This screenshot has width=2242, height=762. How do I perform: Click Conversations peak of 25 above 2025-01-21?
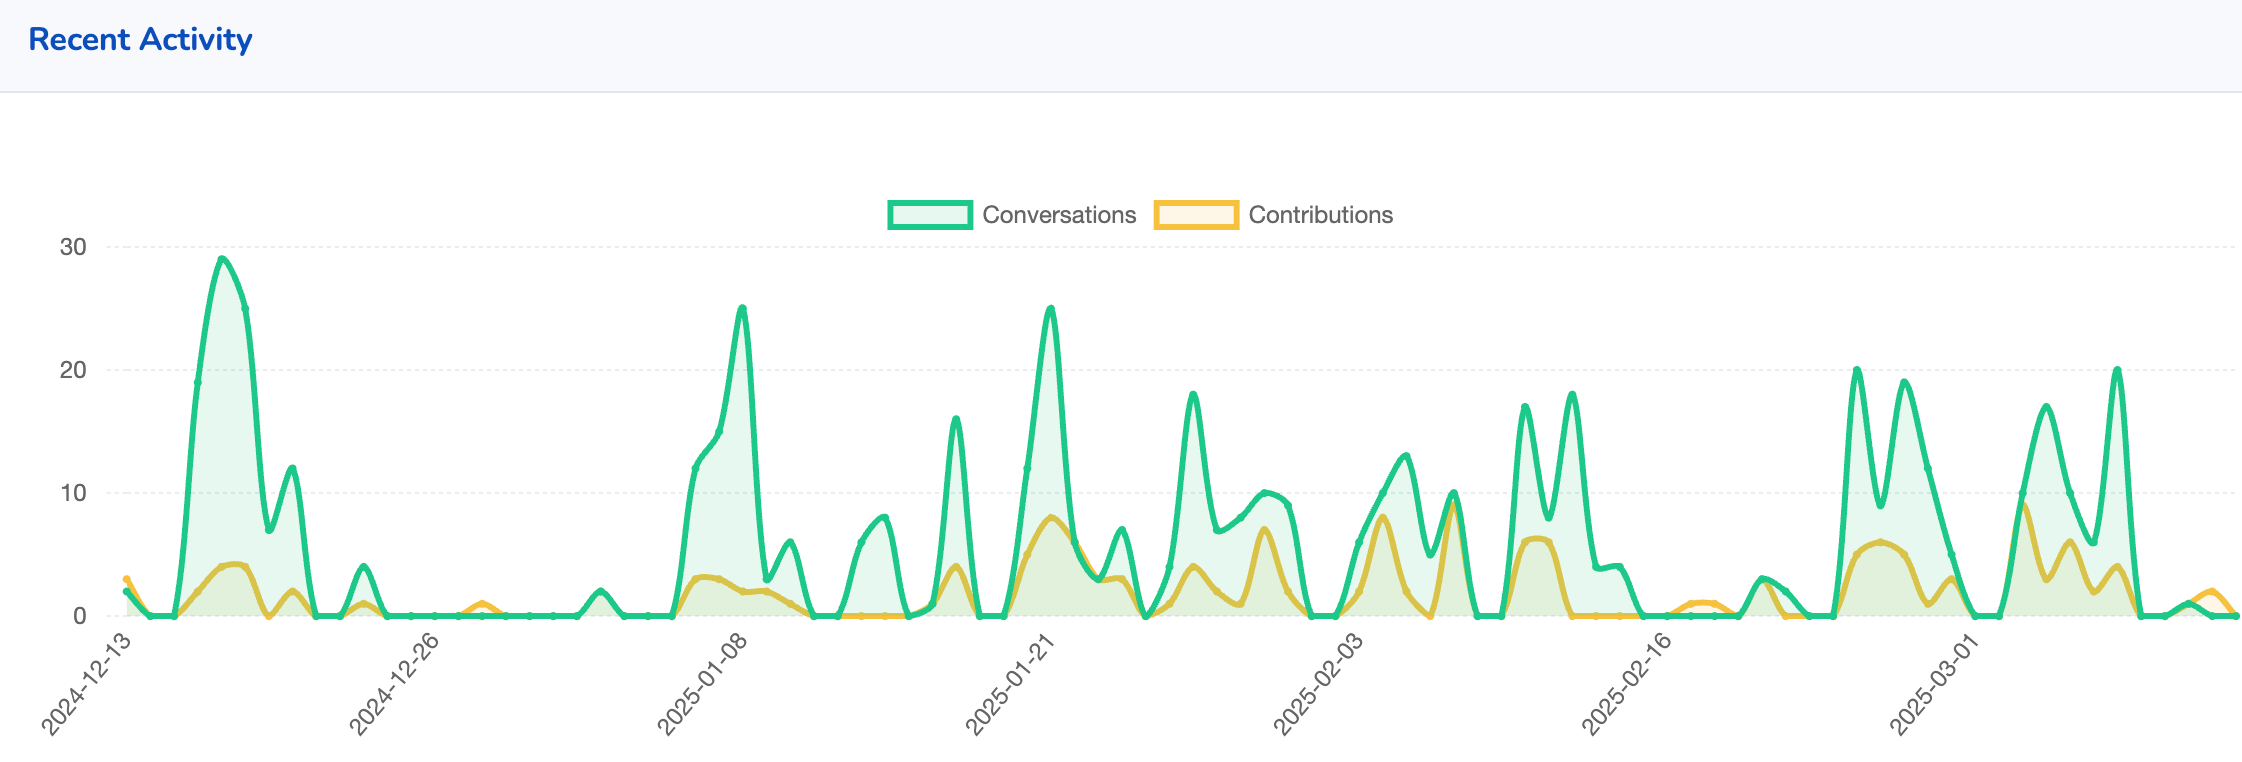(1050, 308)
